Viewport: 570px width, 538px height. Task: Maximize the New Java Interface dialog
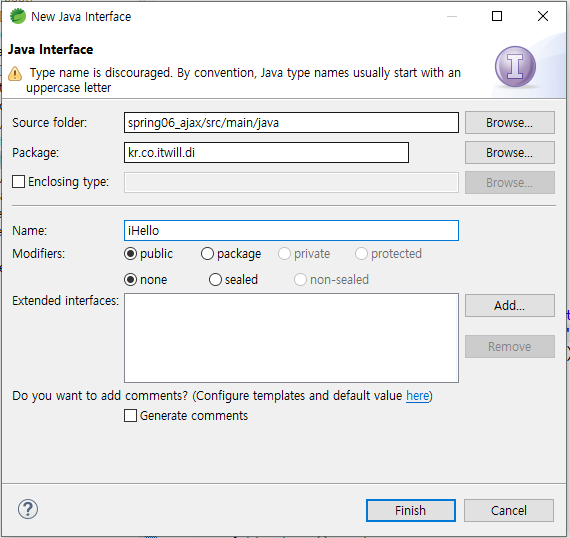tap(497, 16)
